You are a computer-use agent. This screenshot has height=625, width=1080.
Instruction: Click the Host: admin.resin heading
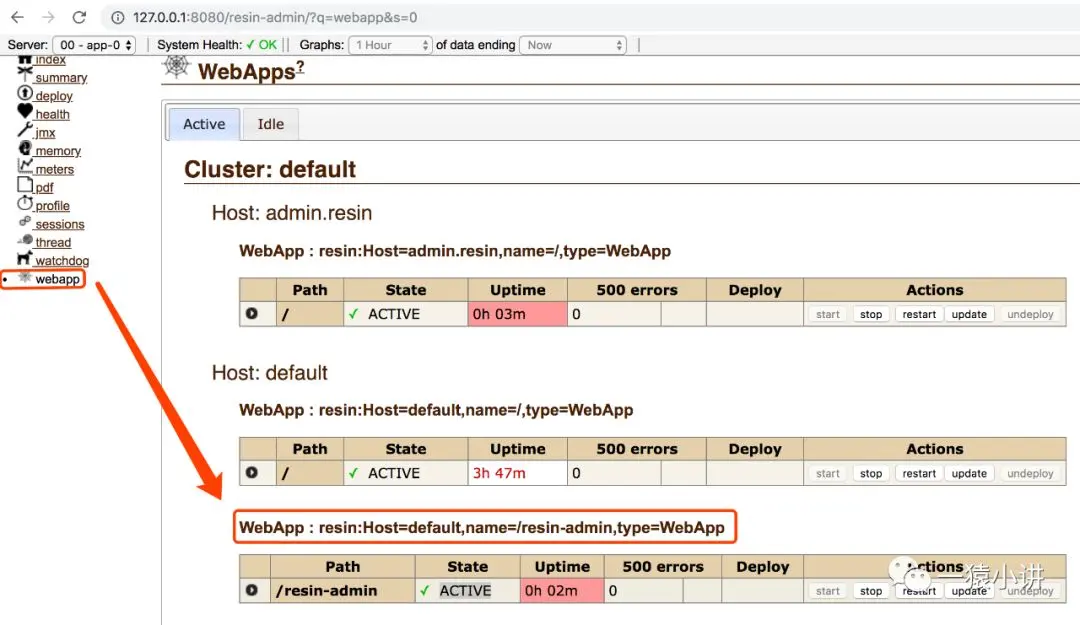[x=292, y=213]
